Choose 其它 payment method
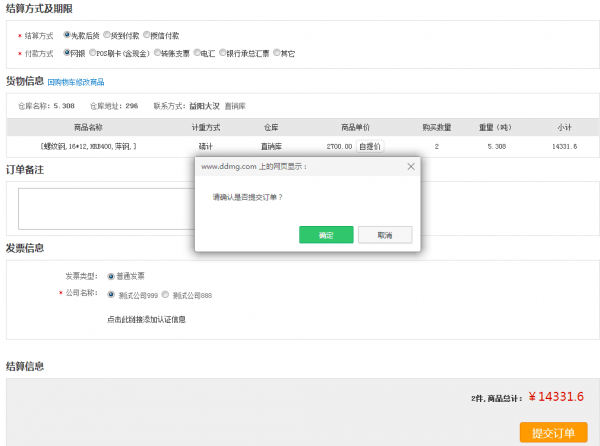The height and width of the screenshot is (446, 600). [x=277, y=52]
